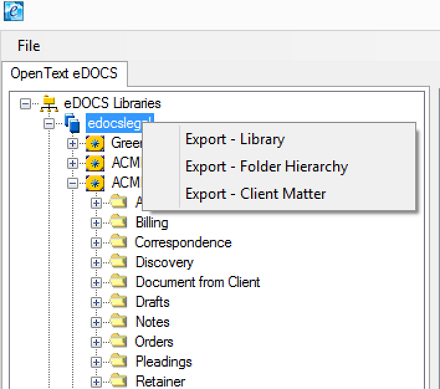
Task: Expand the Correspondence folder
Action: tap(96, 243)
